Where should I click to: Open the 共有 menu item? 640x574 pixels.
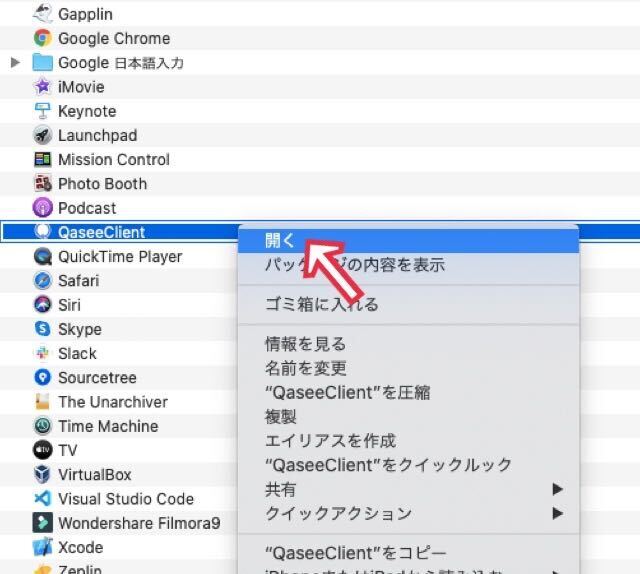[409, 489]
